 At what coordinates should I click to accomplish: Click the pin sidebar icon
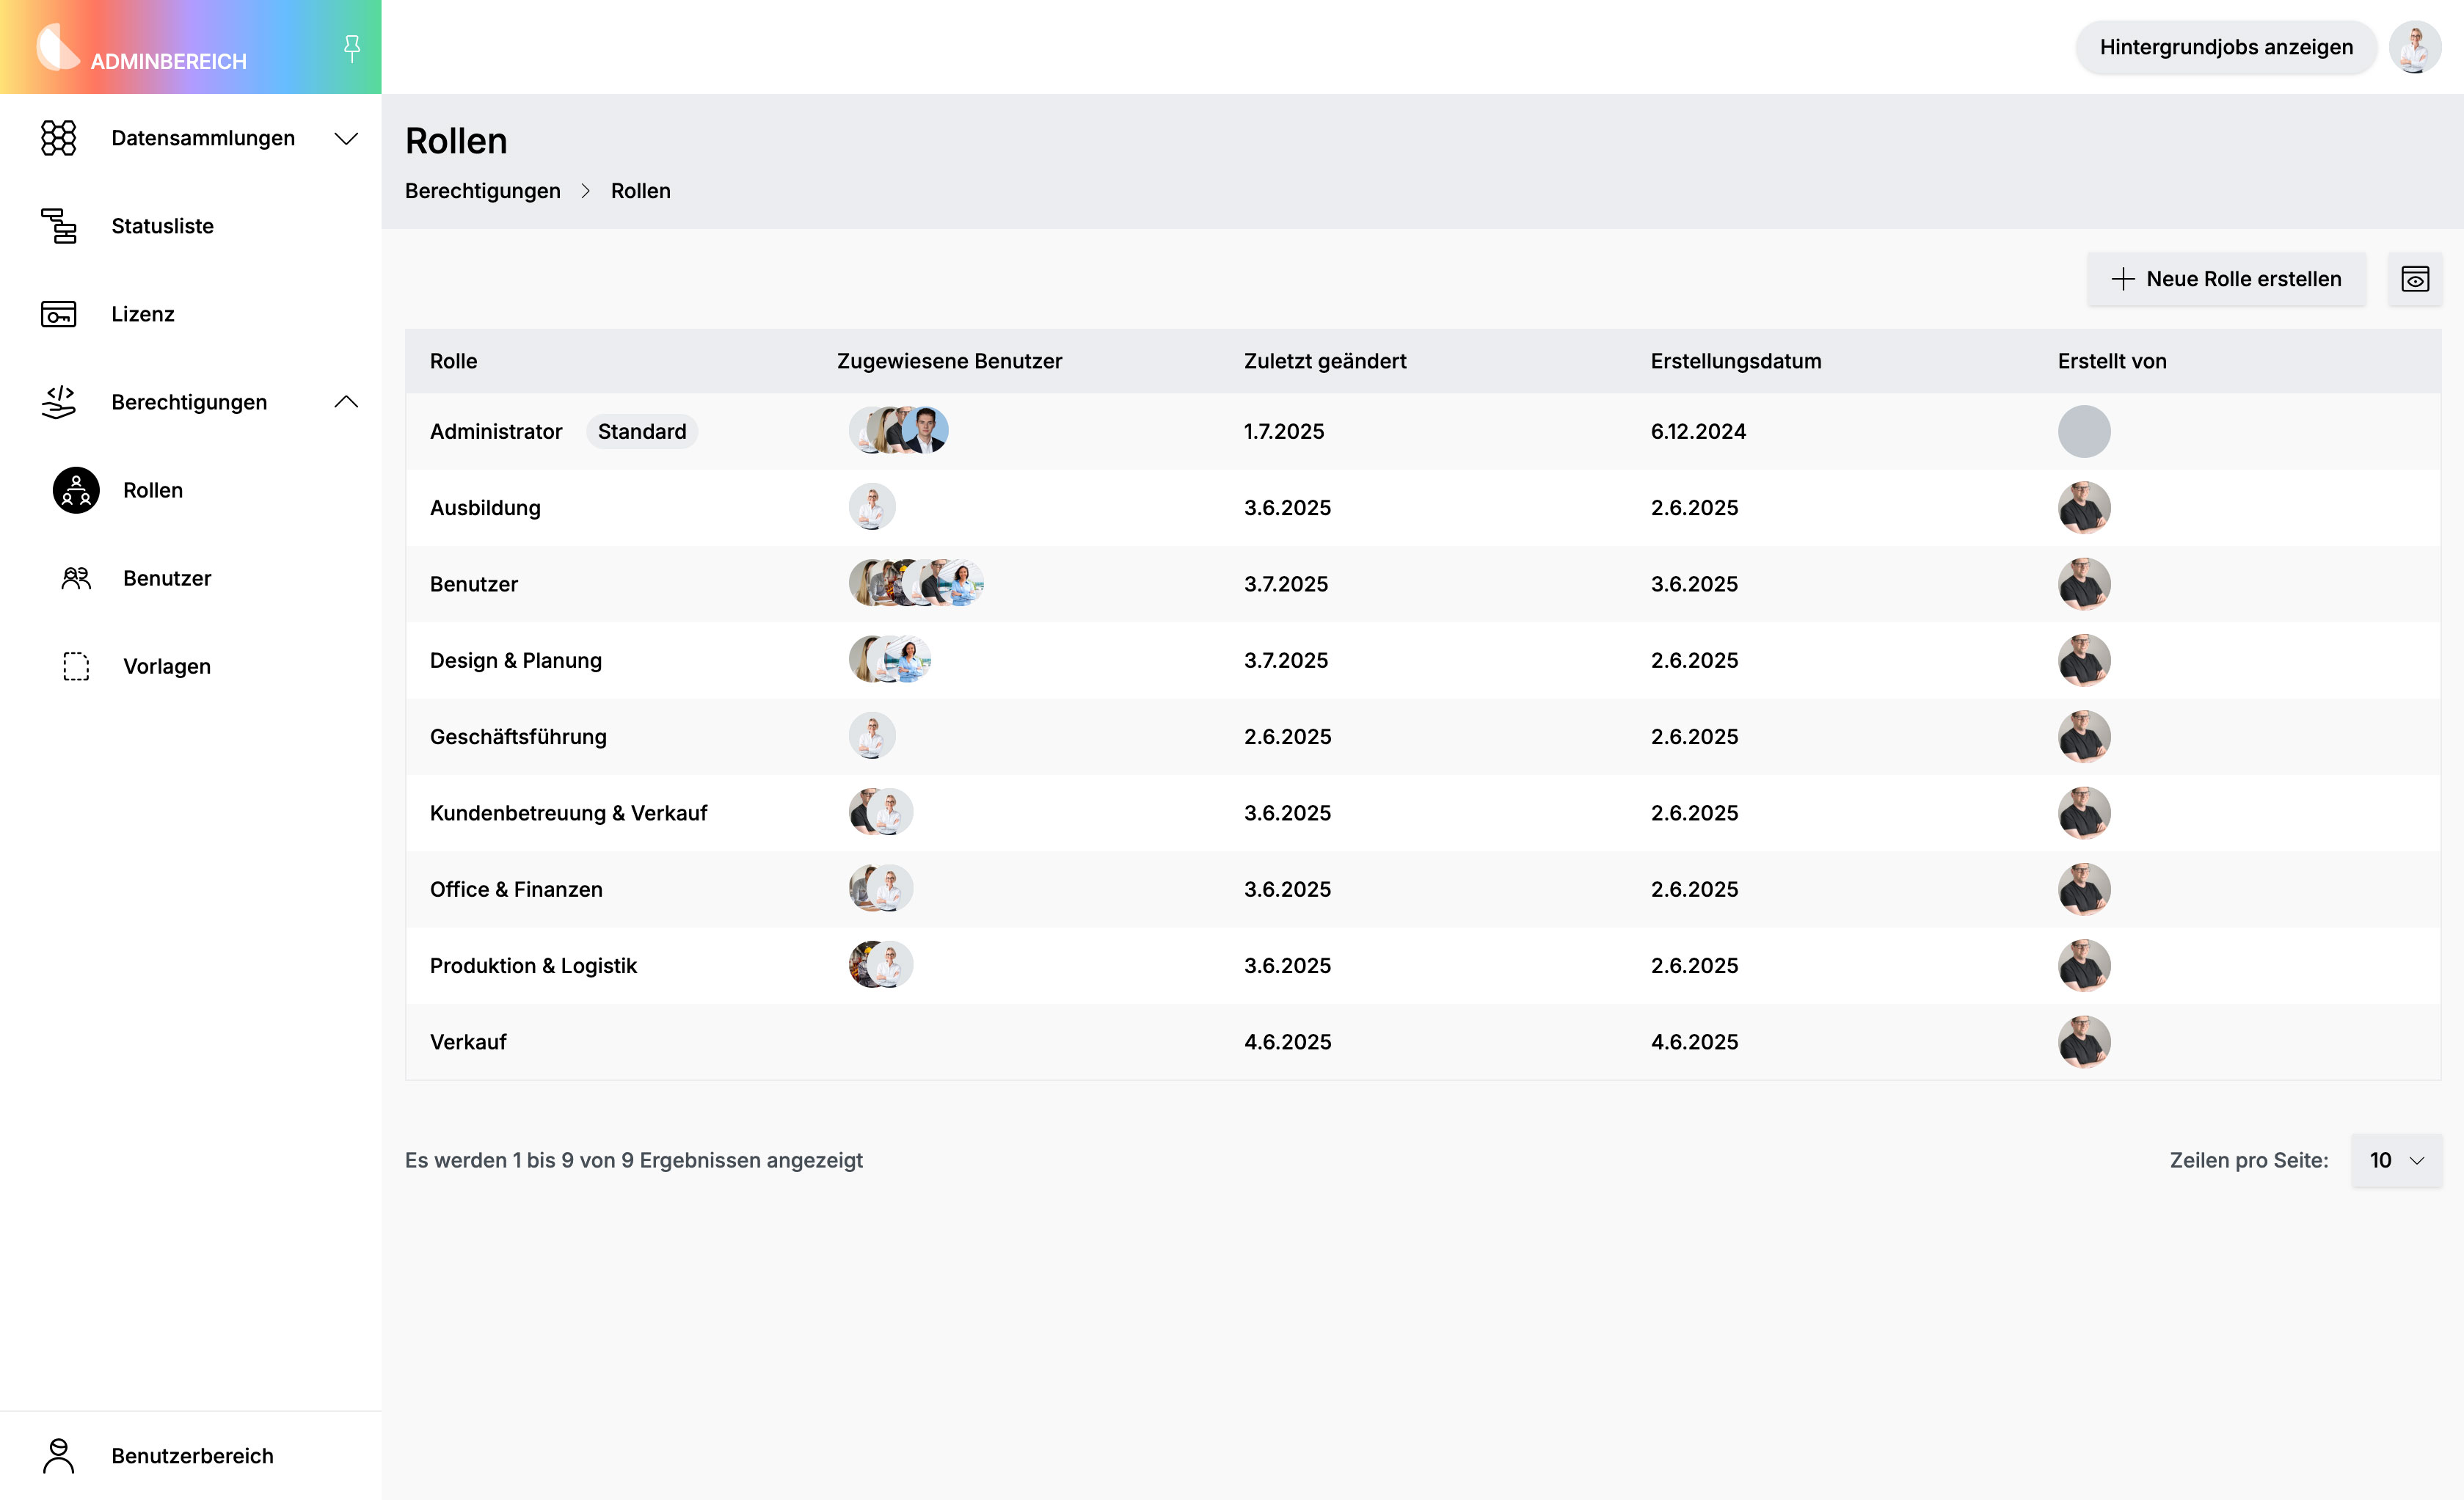click(x=352, y=47)
